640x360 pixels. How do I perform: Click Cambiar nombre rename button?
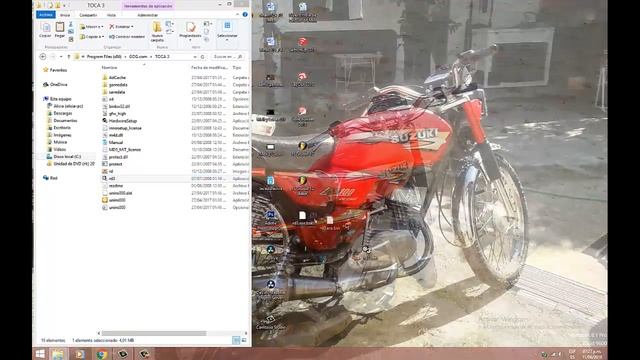point(127,37)
